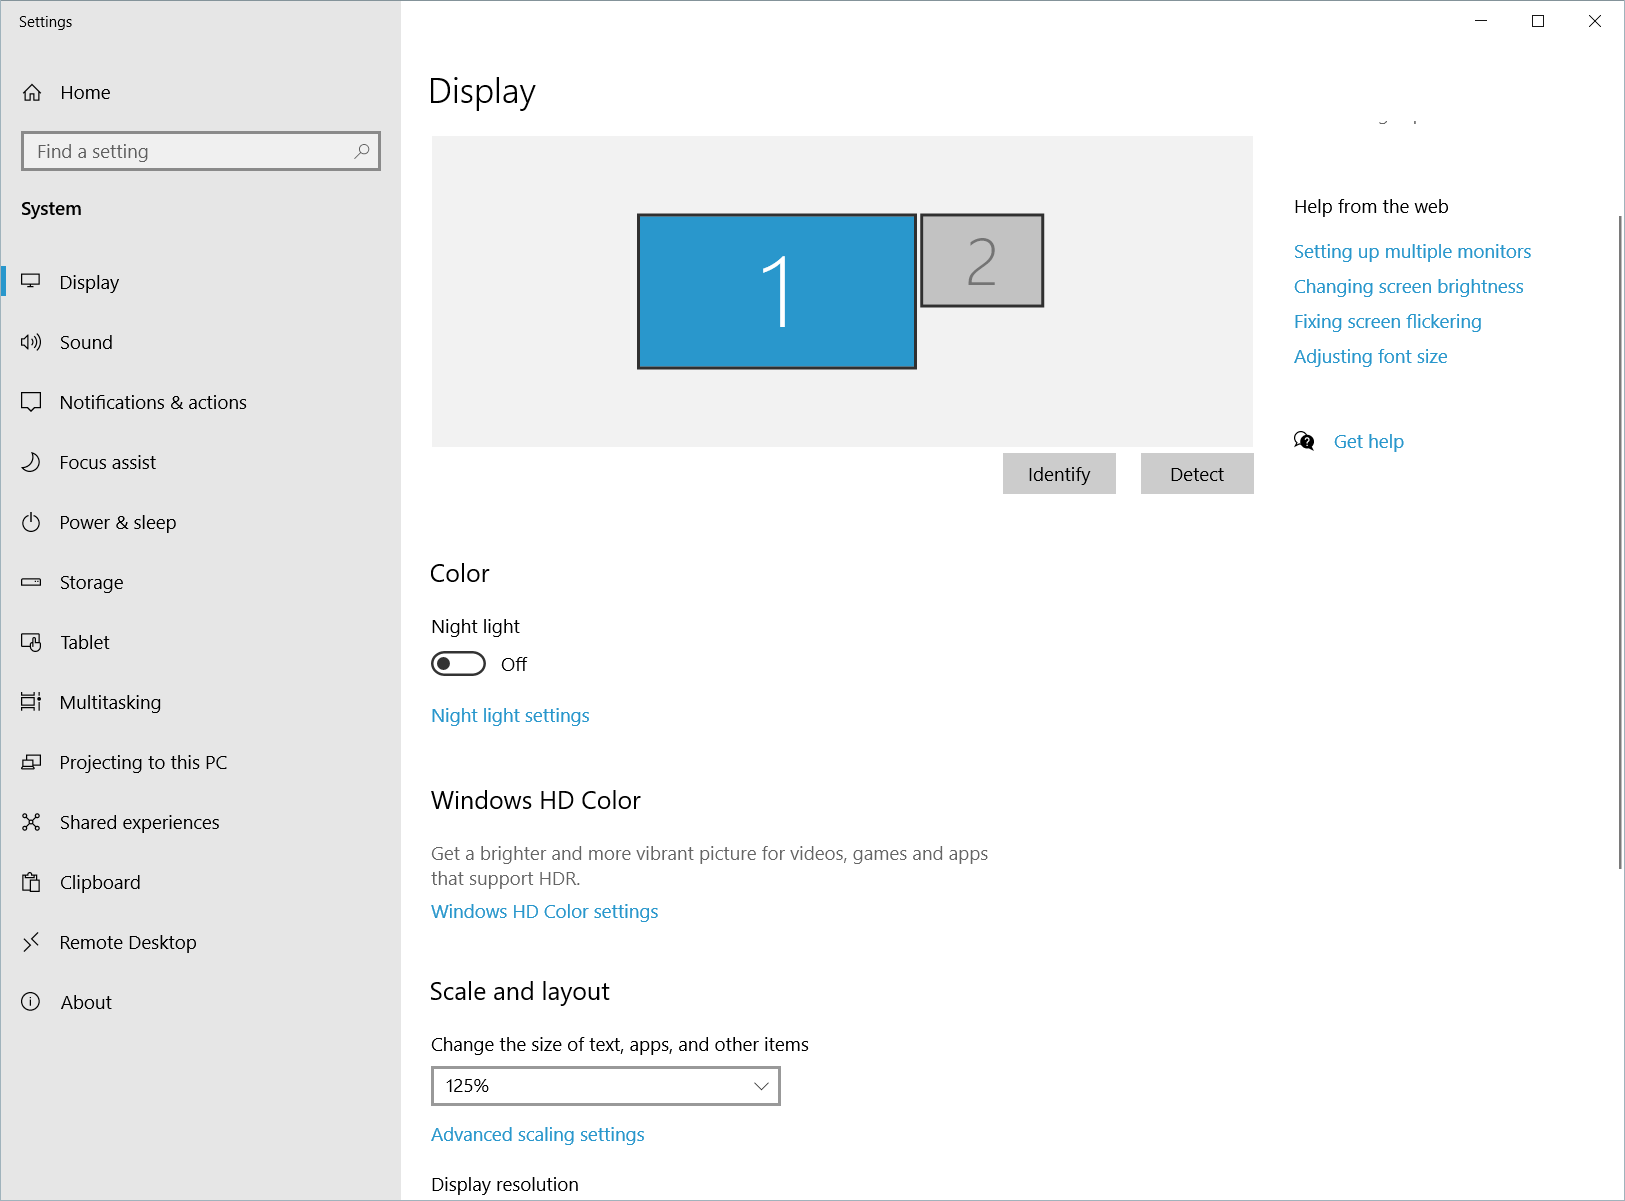Select display 1 in the monitor diagram
Viewport: 1625px width, 1201px height.
[777, 290]
